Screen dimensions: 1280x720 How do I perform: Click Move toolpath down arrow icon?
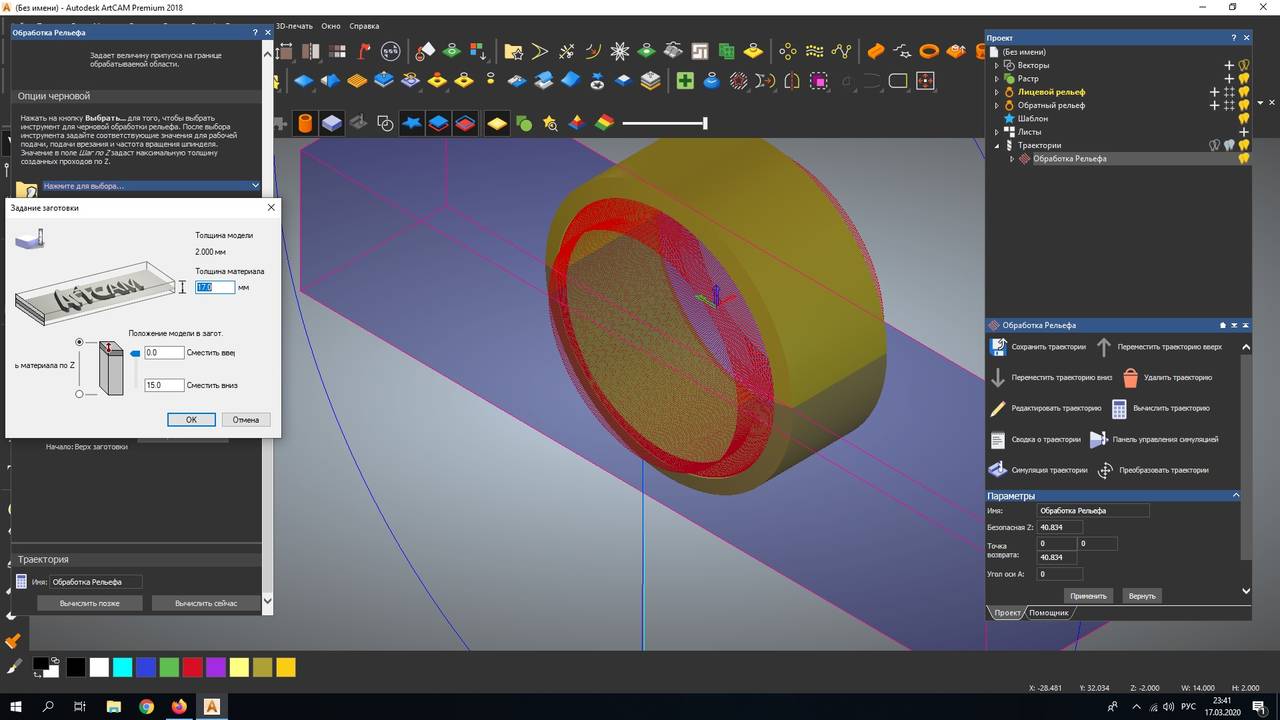coord(997,378)
